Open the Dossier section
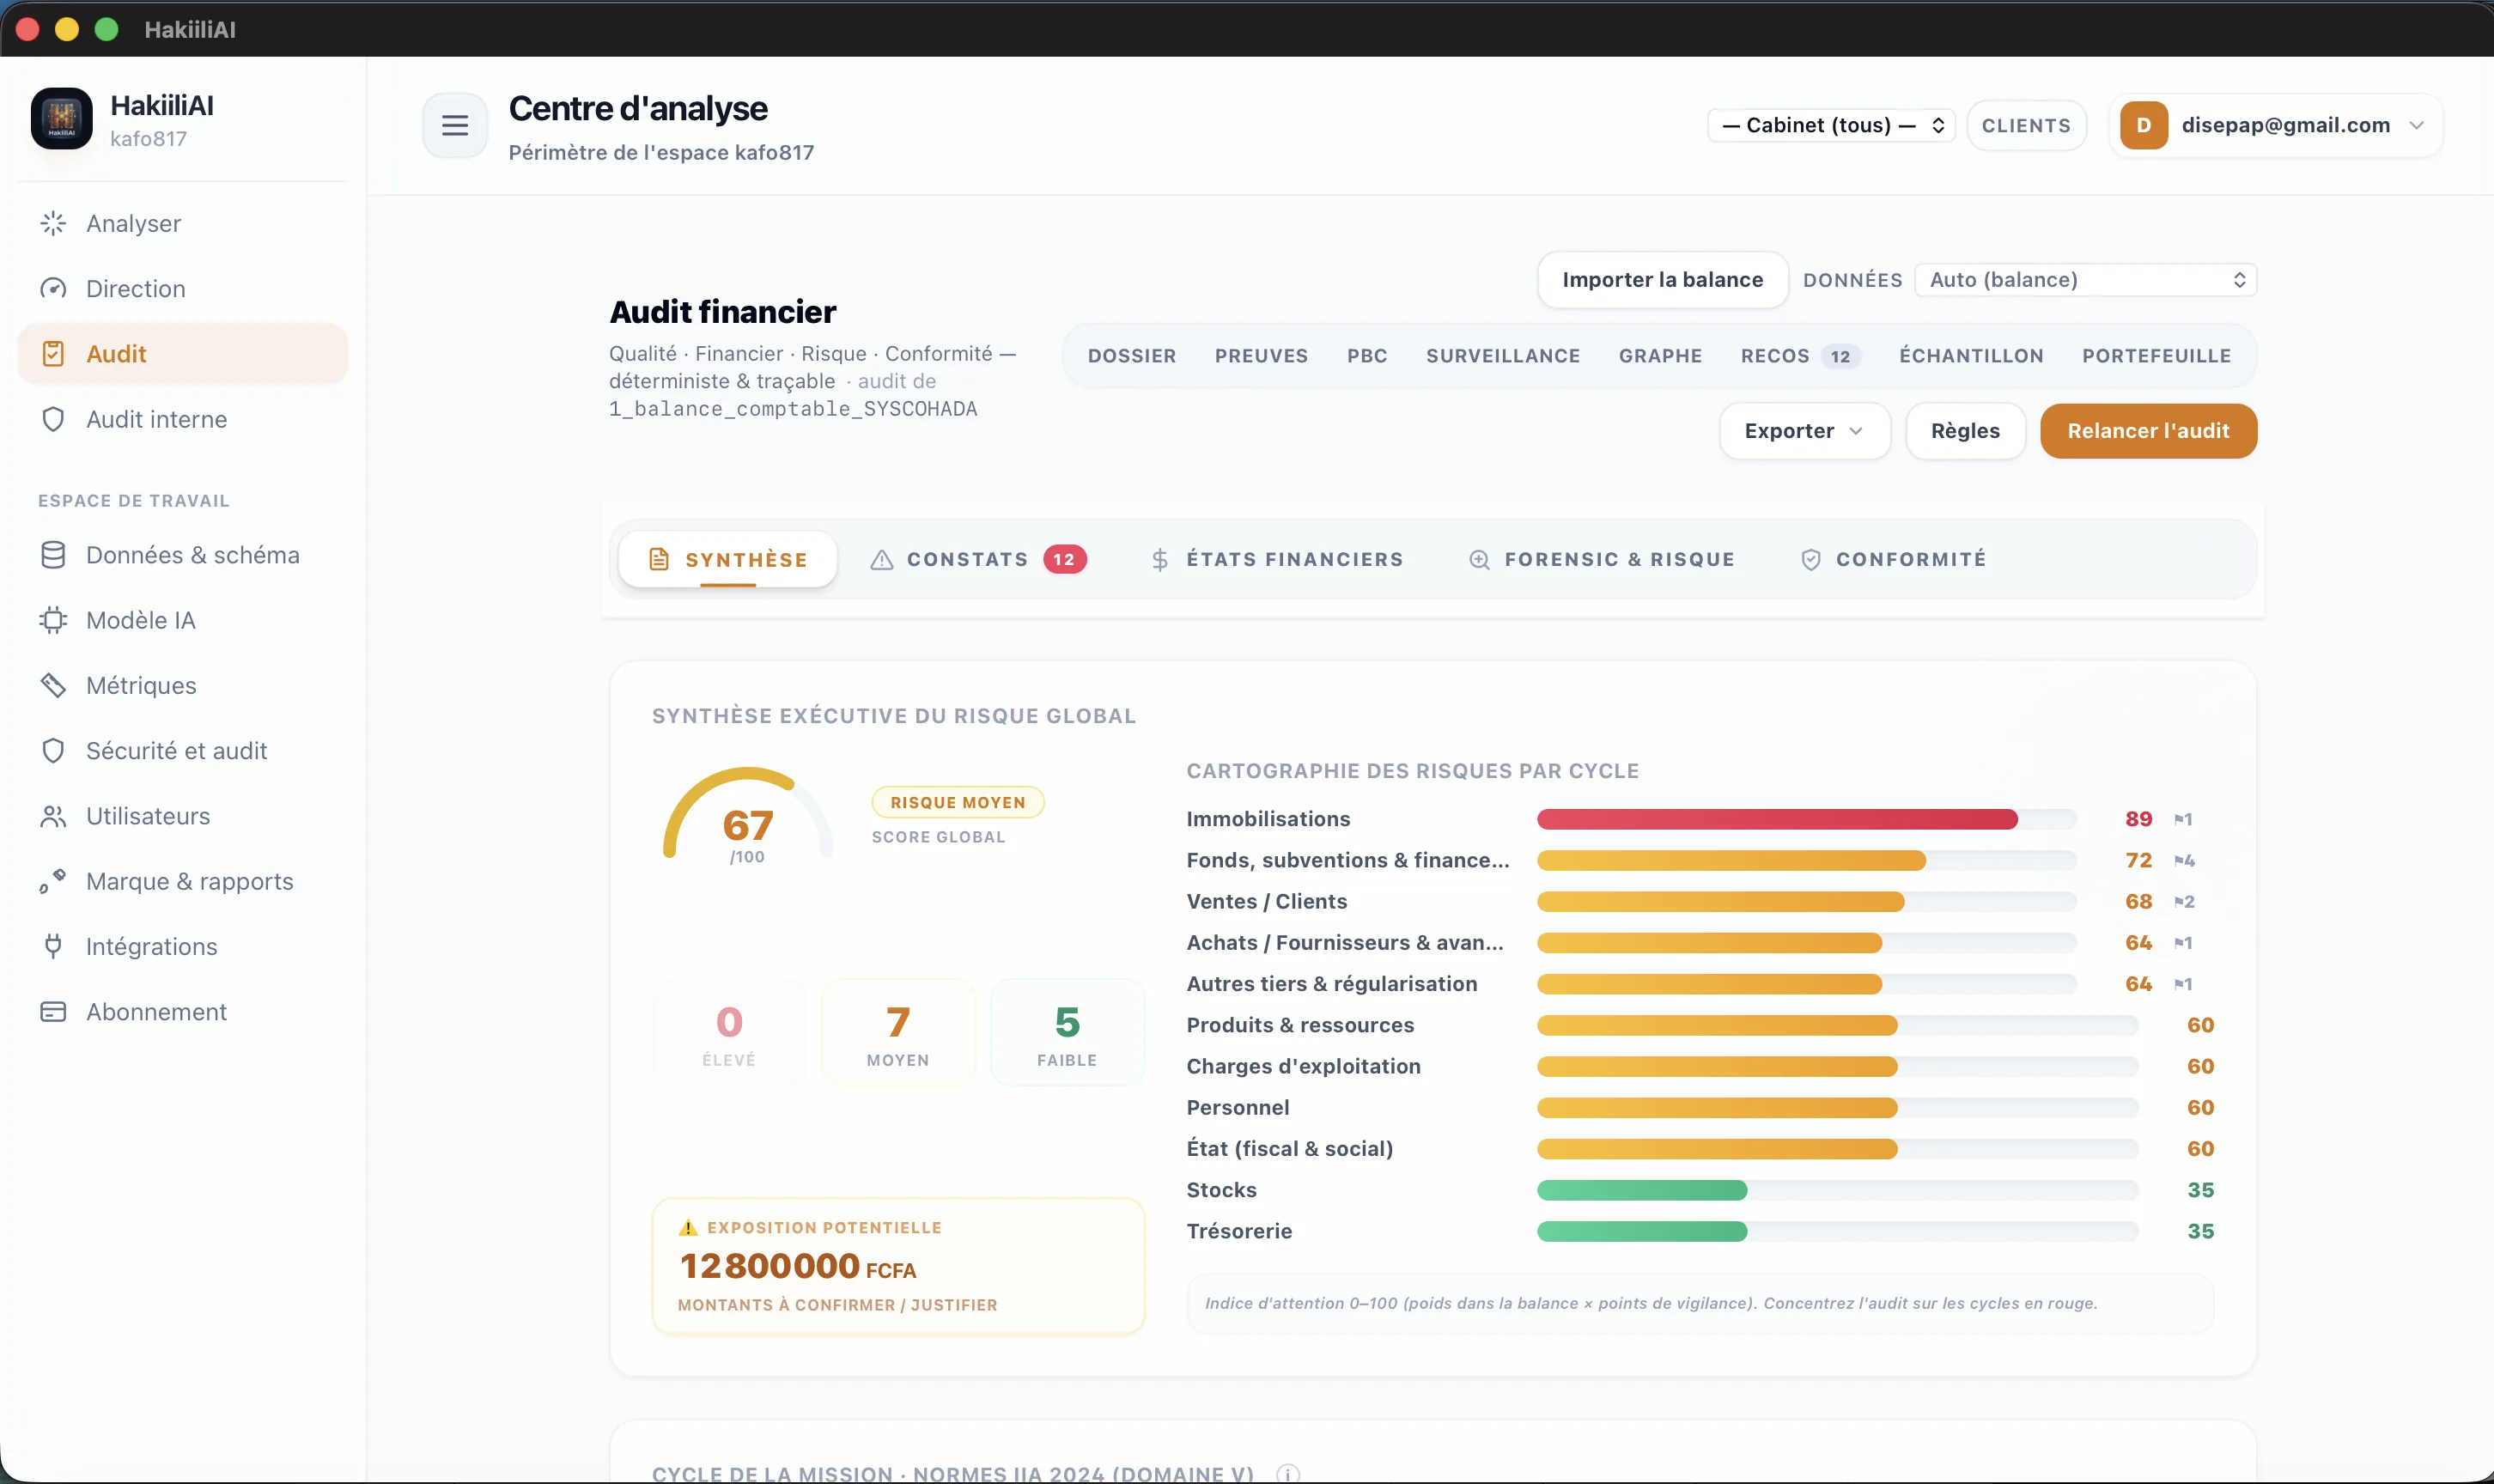Image resolution: width=2494 pixels, height=1484 pixels. click(x=1131, y=356)
